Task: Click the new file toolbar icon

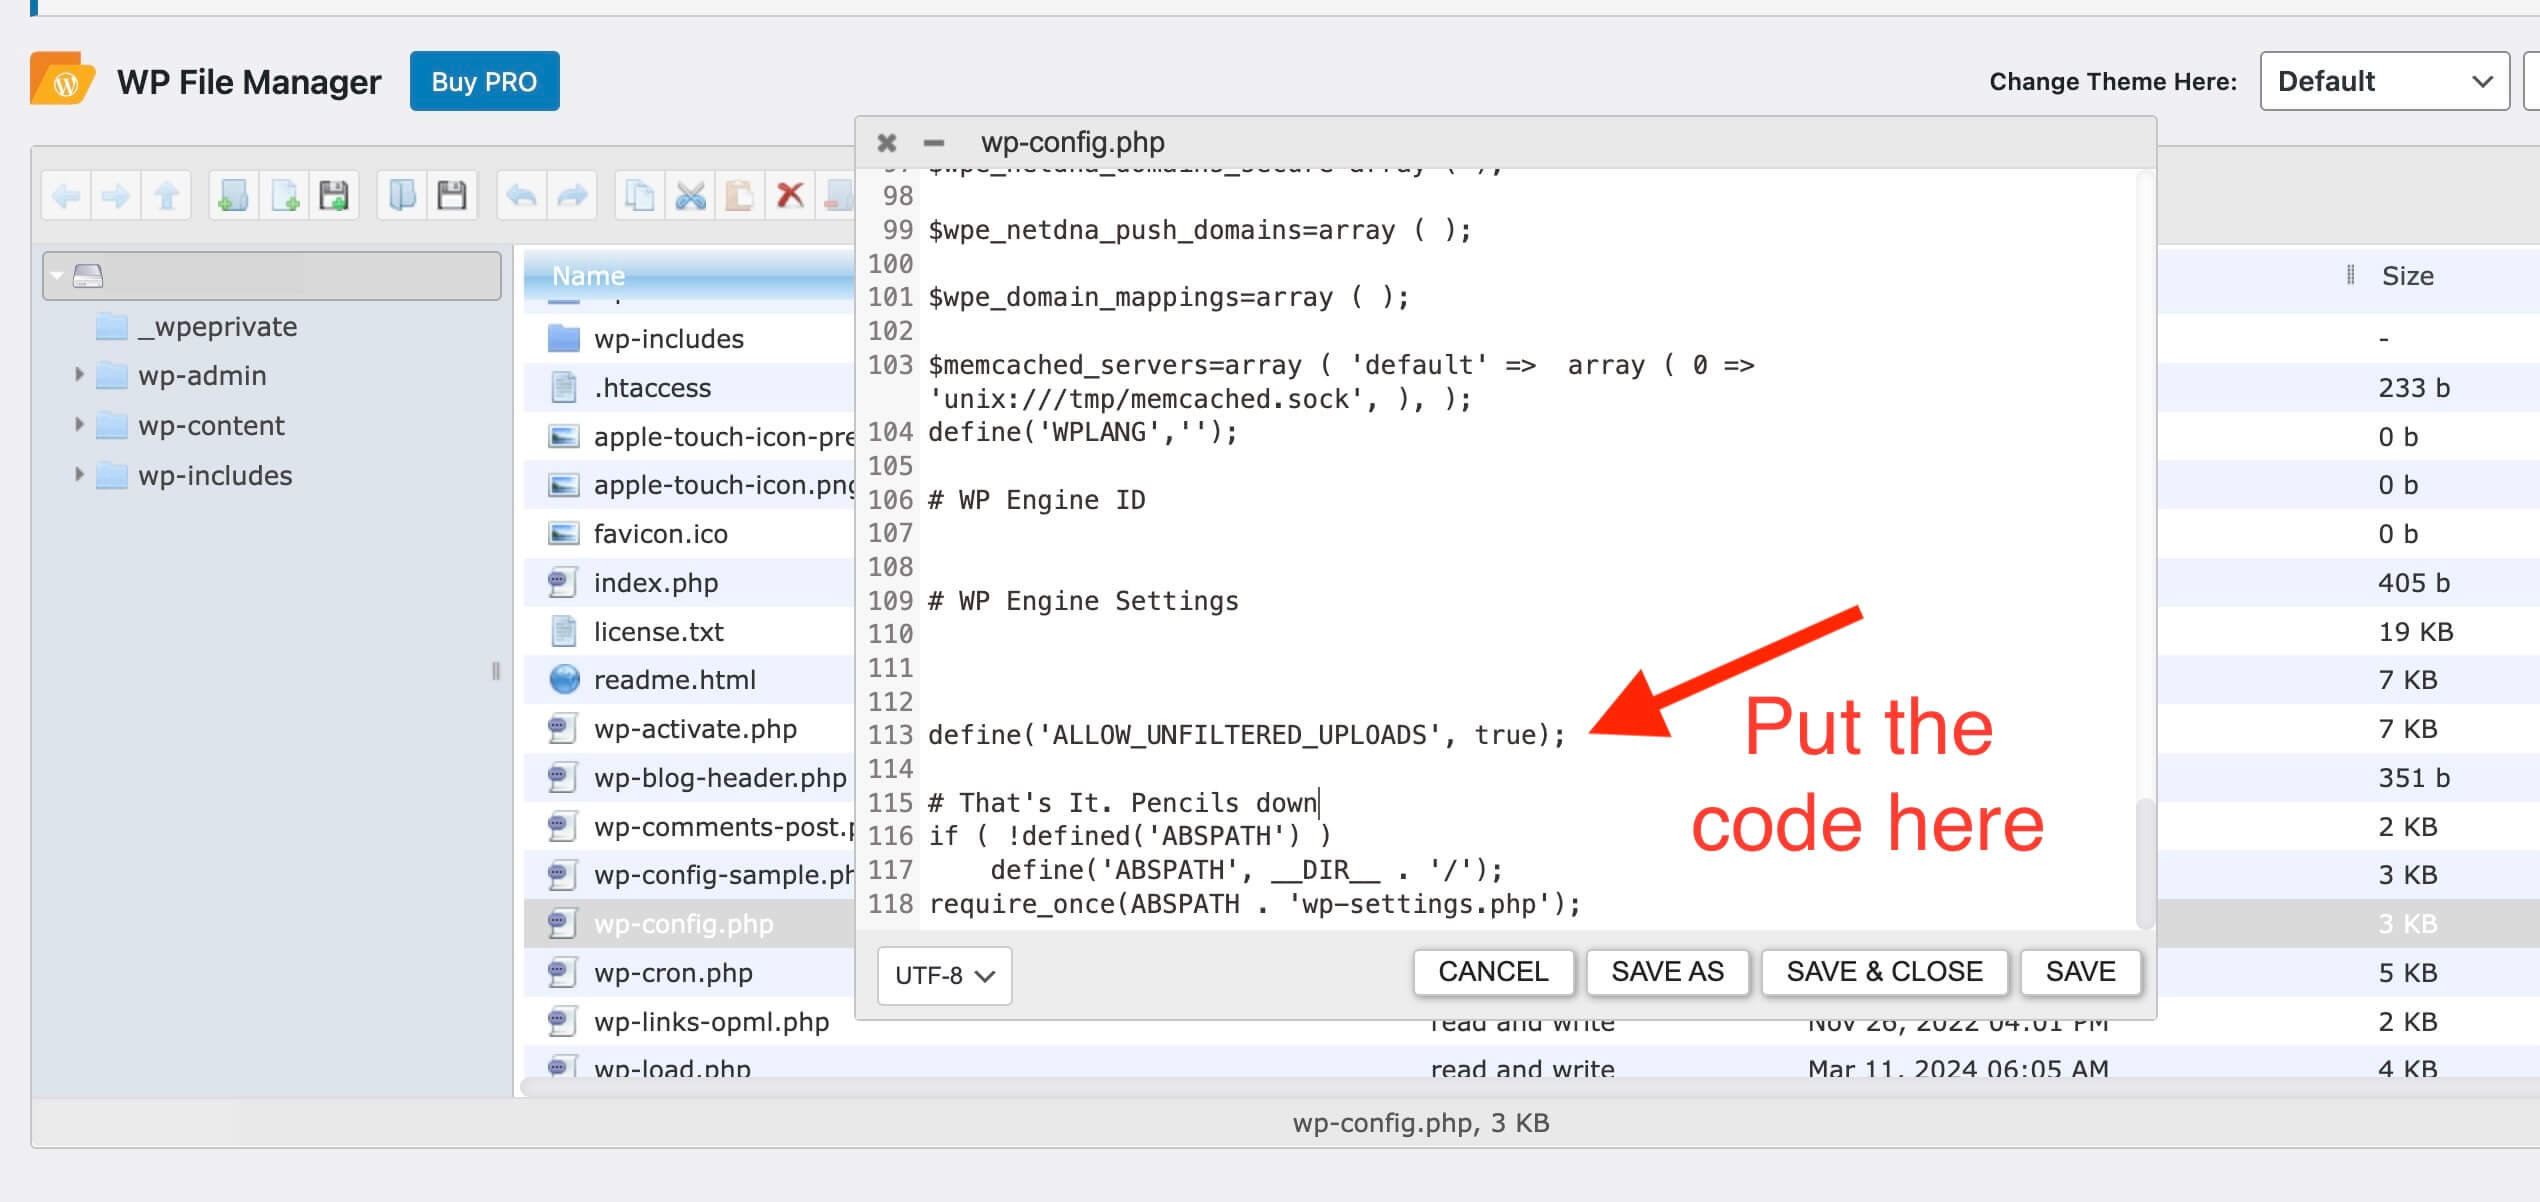Action: pos(284,196)
